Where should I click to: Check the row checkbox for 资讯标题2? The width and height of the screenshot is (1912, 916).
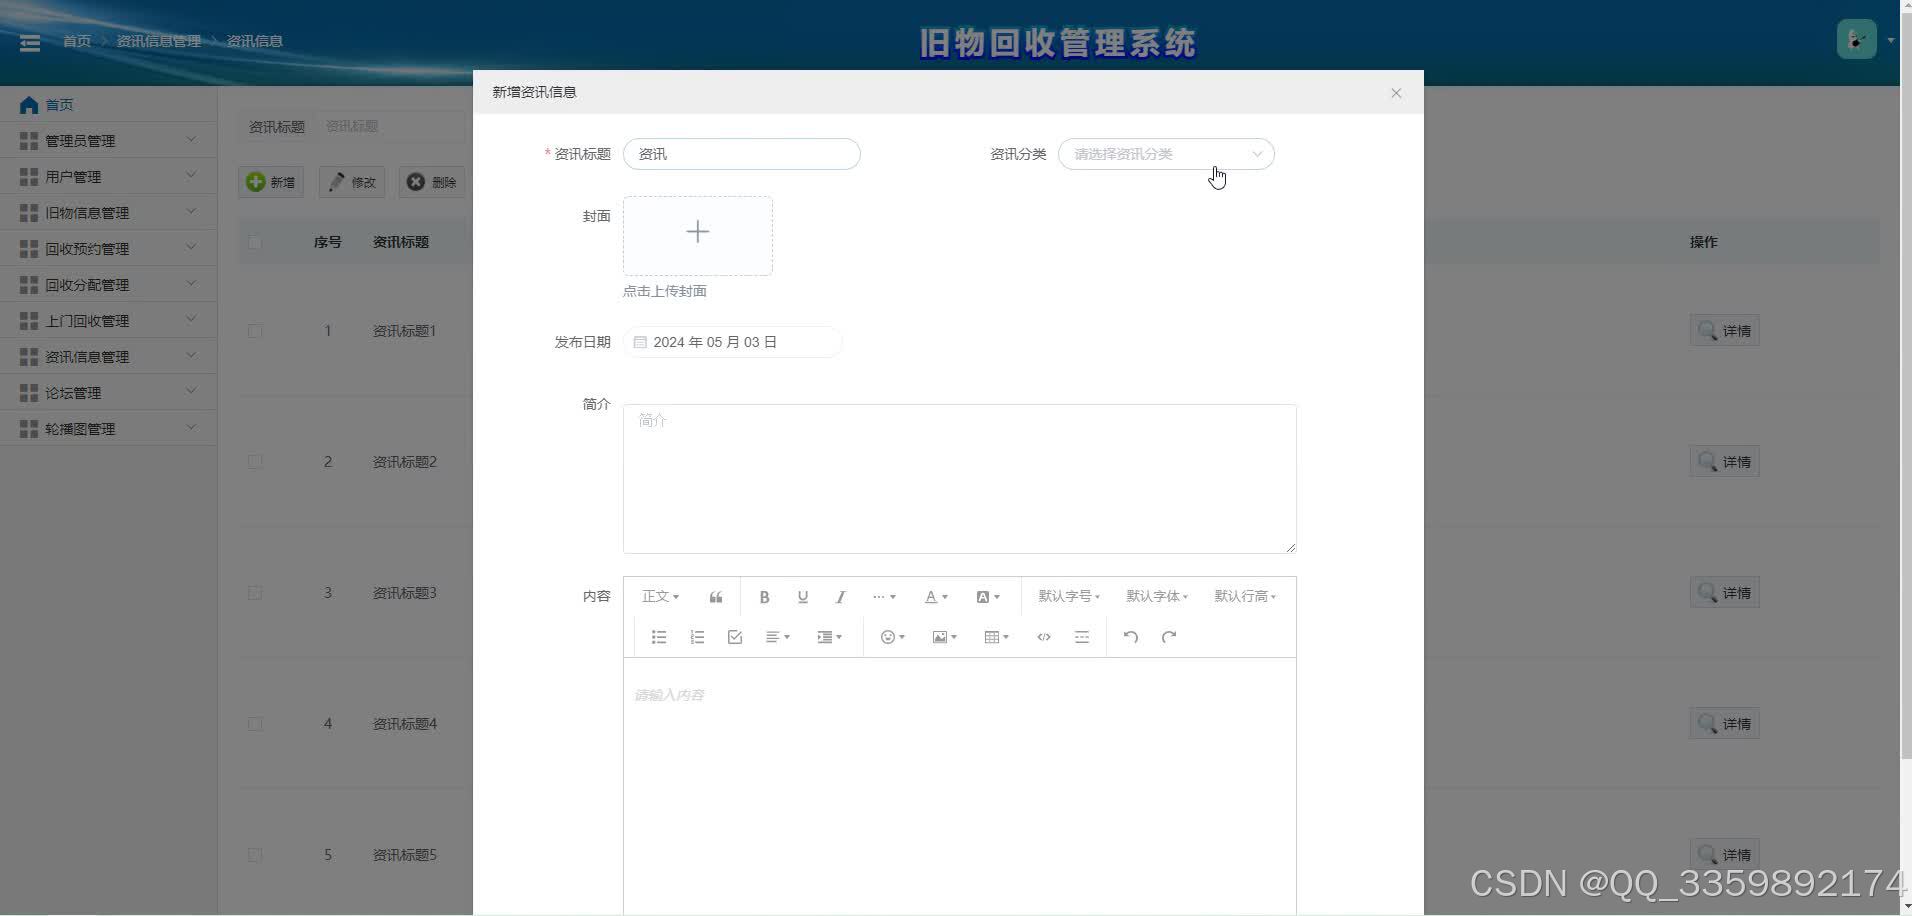coord(255,462)
